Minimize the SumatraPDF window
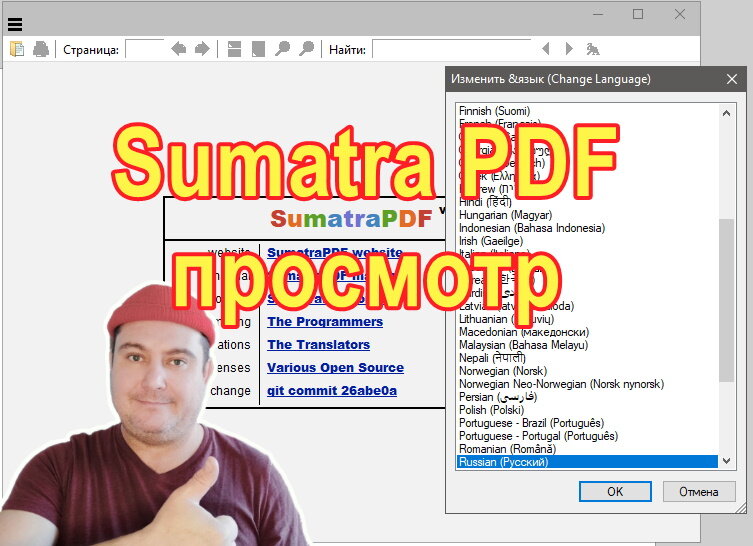 click(598, 14)
